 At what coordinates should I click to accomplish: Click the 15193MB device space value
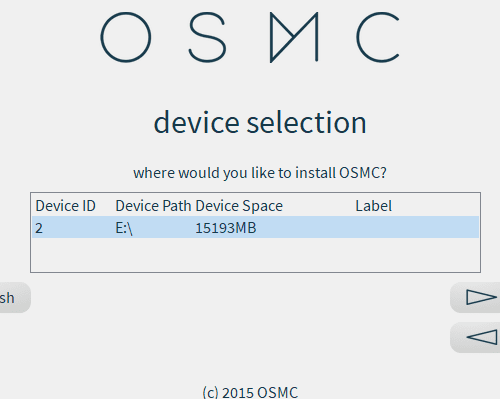(226, 228)
